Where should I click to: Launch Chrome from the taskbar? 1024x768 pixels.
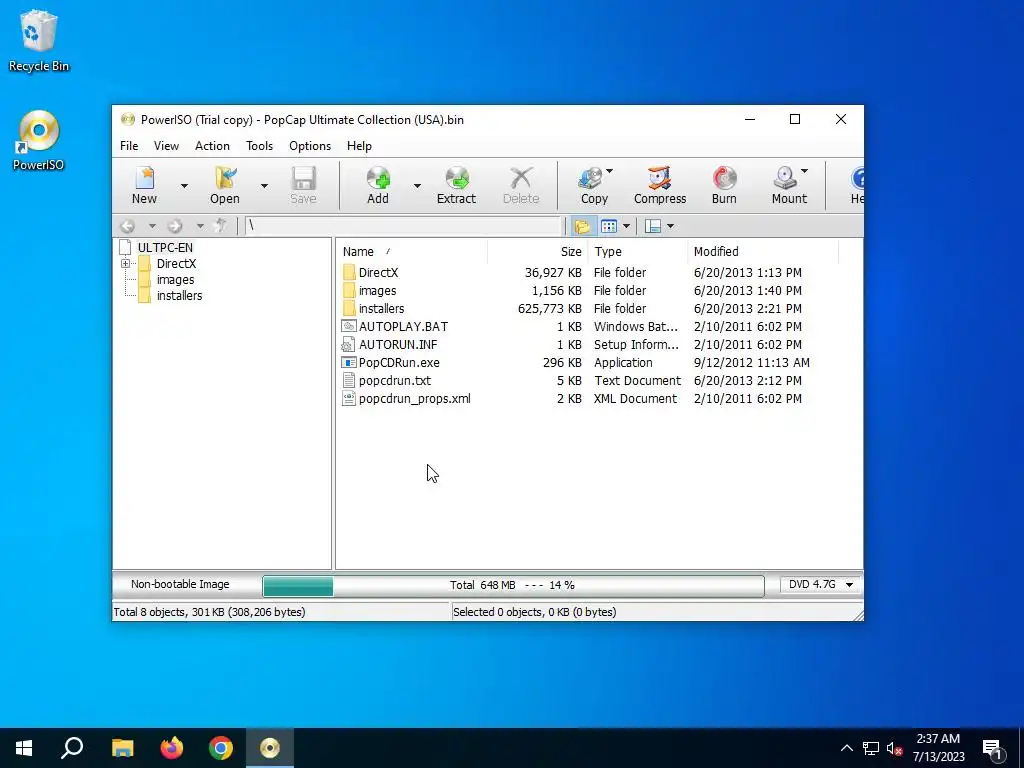[x=221, y=748]
